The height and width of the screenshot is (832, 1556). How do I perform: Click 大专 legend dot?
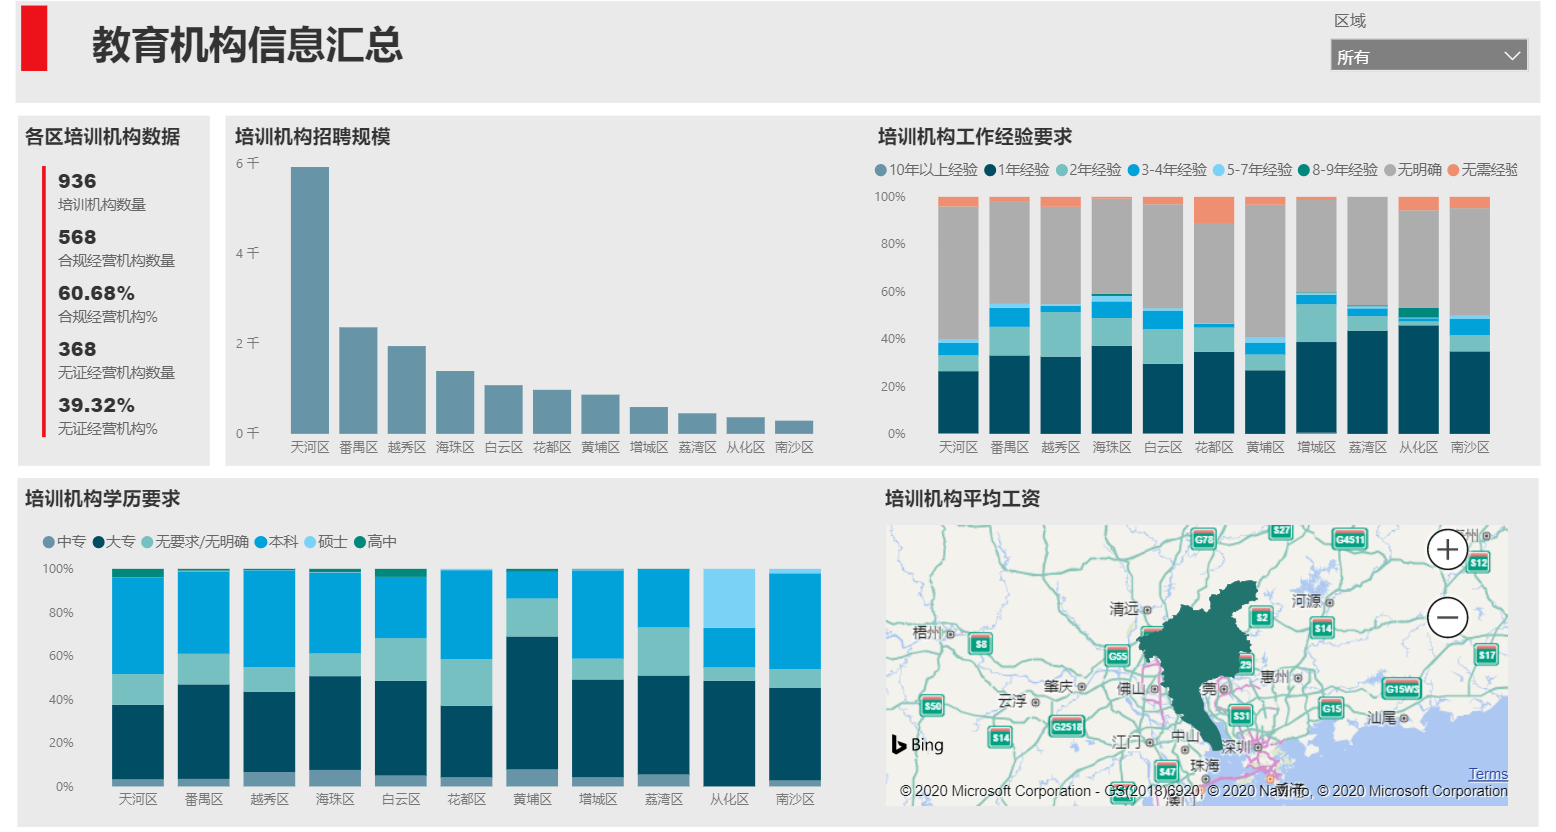[x=99, y=542]
